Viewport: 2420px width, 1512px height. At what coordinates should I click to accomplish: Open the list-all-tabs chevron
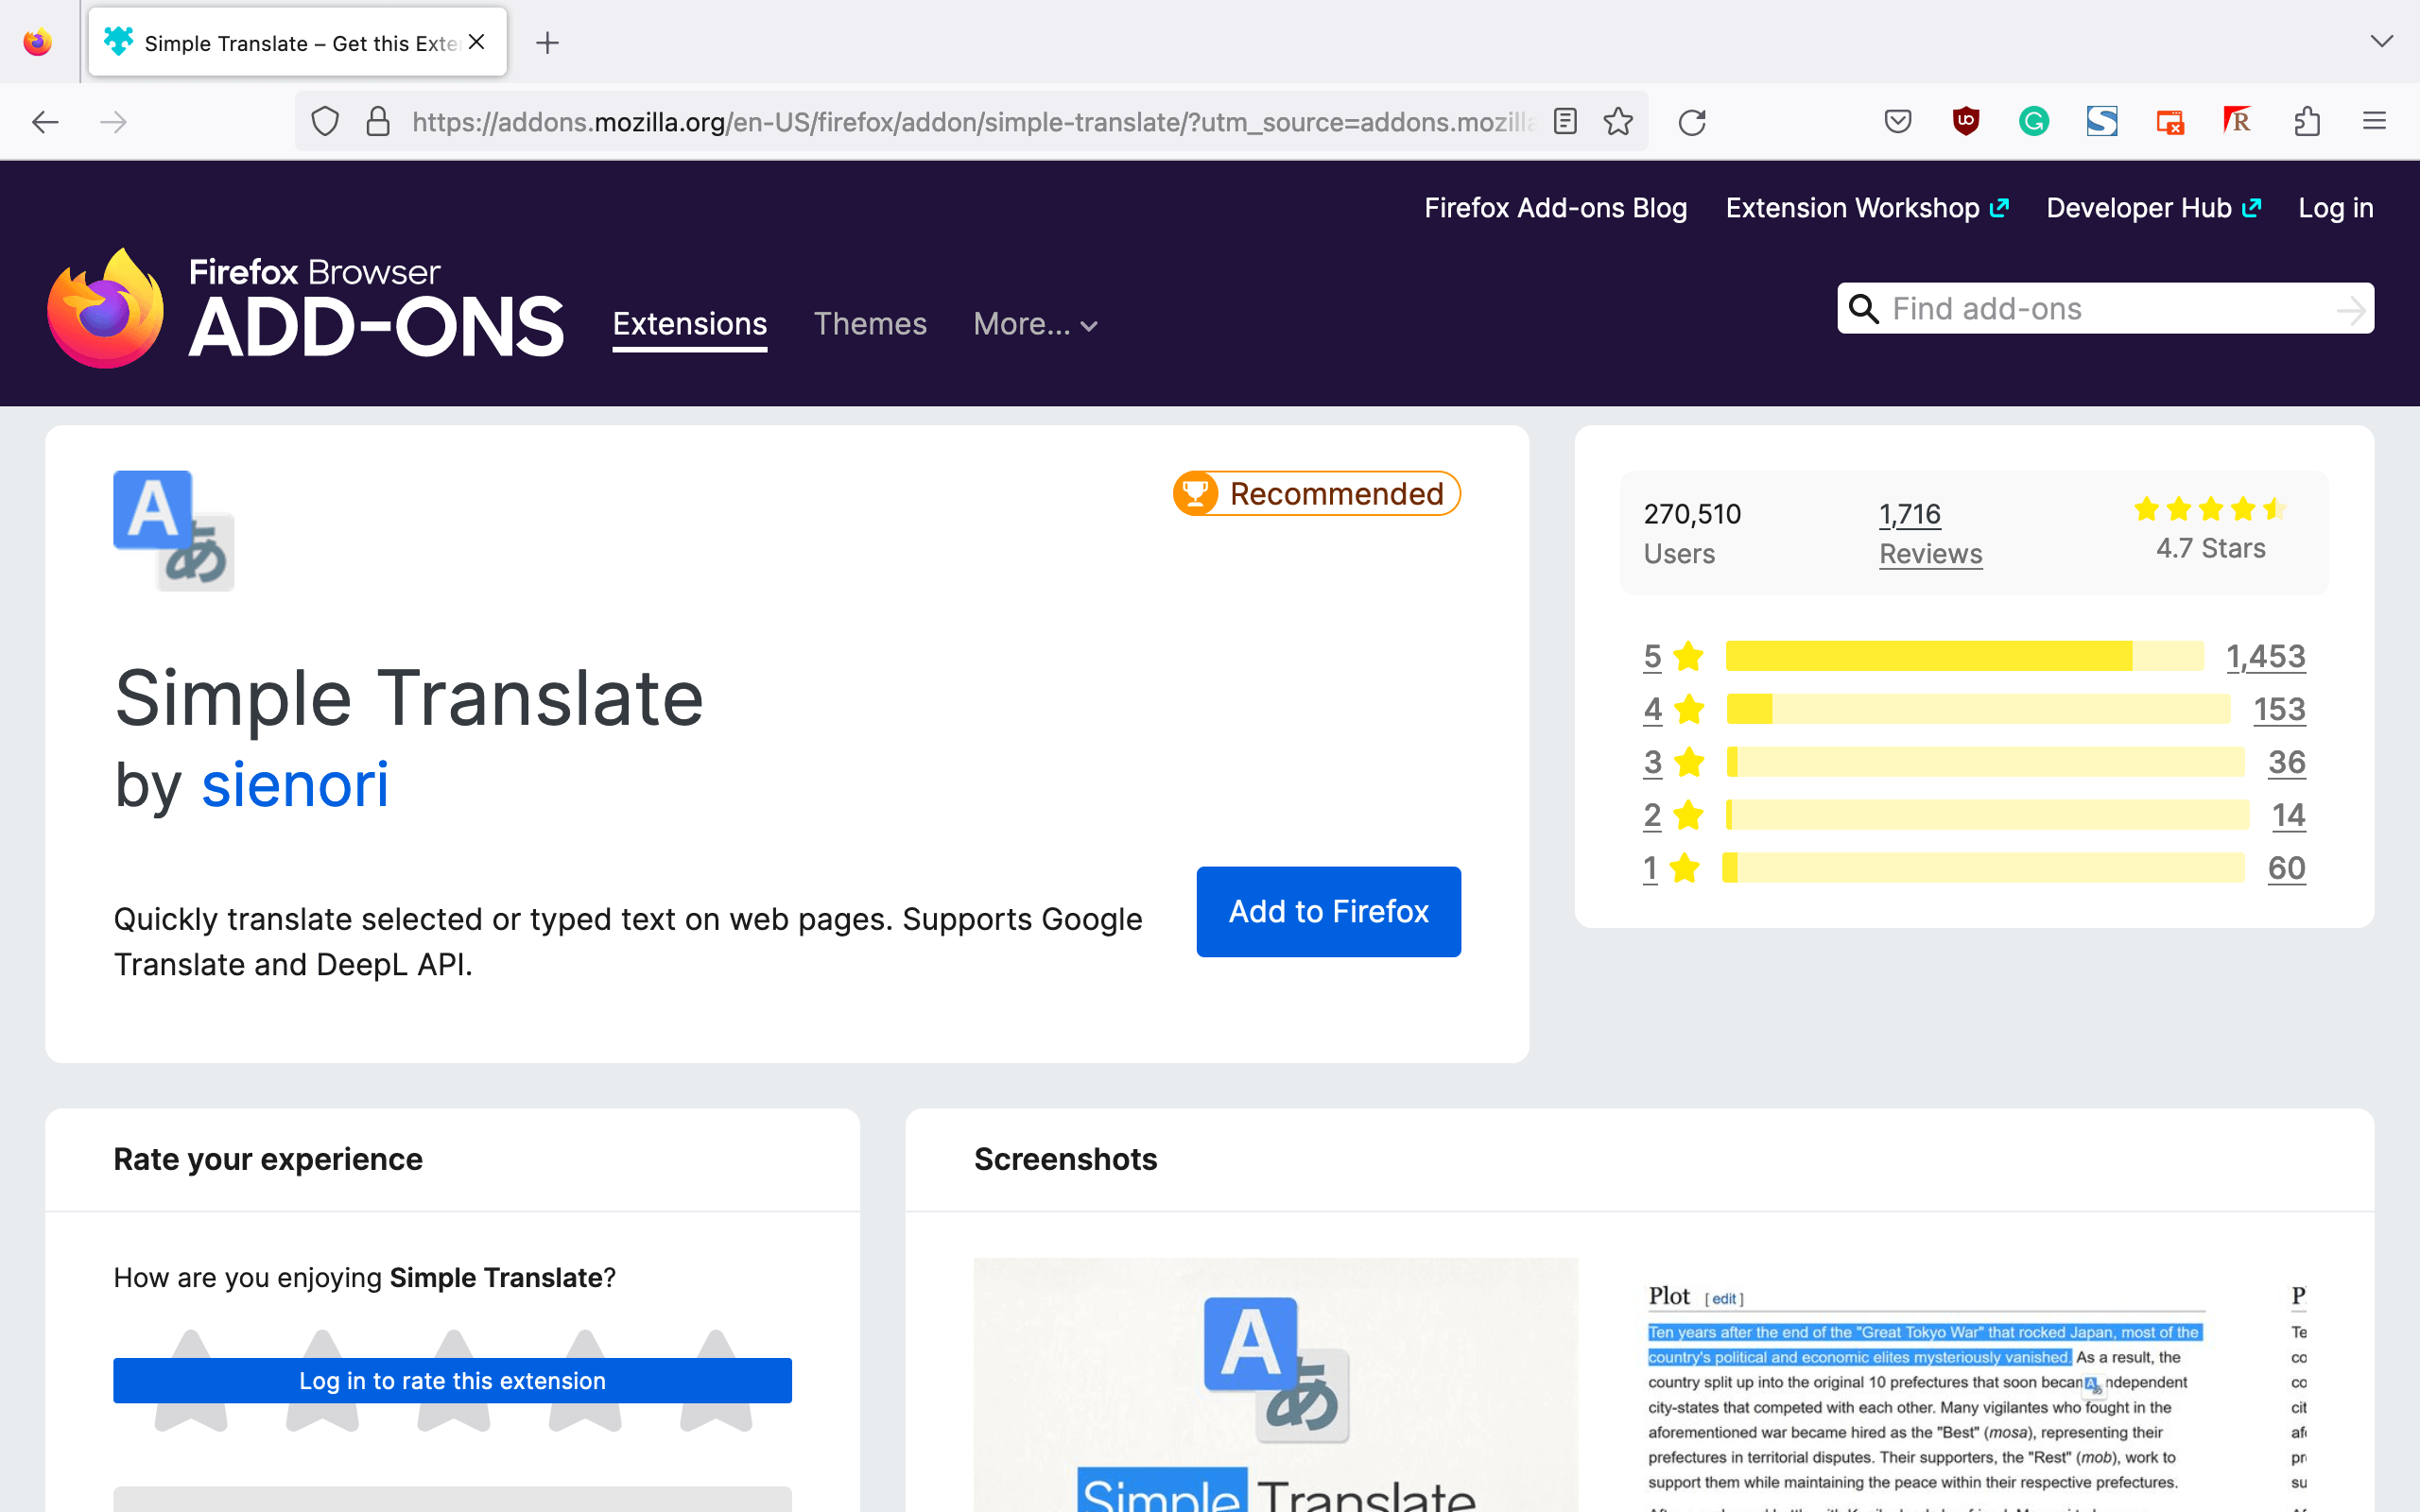tap(2380, 41)
